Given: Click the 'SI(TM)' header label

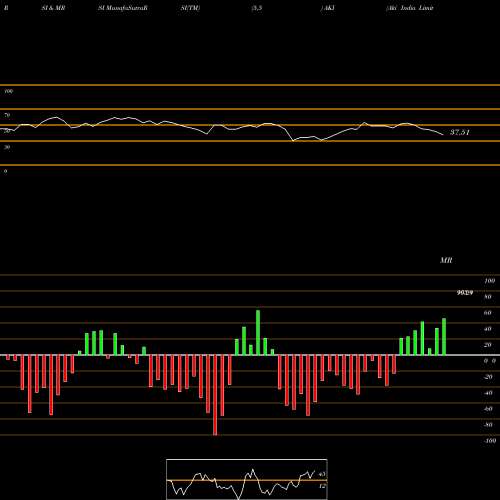Looking at the screenshot, I should (190, 8).
